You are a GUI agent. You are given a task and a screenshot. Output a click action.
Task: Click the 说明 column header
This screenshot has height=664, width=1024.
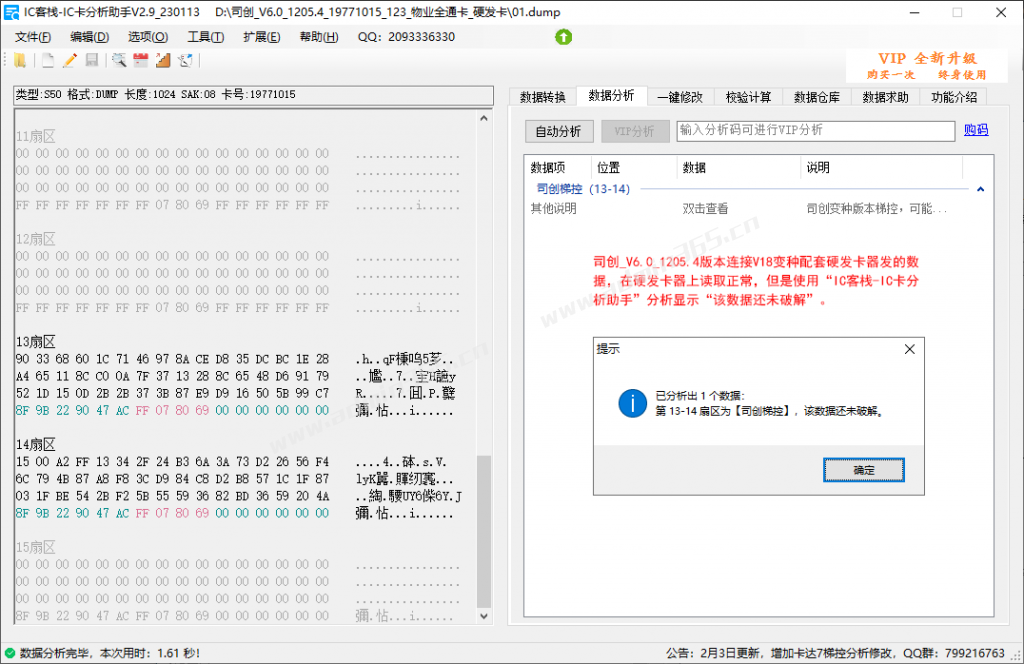coord(882,168)
